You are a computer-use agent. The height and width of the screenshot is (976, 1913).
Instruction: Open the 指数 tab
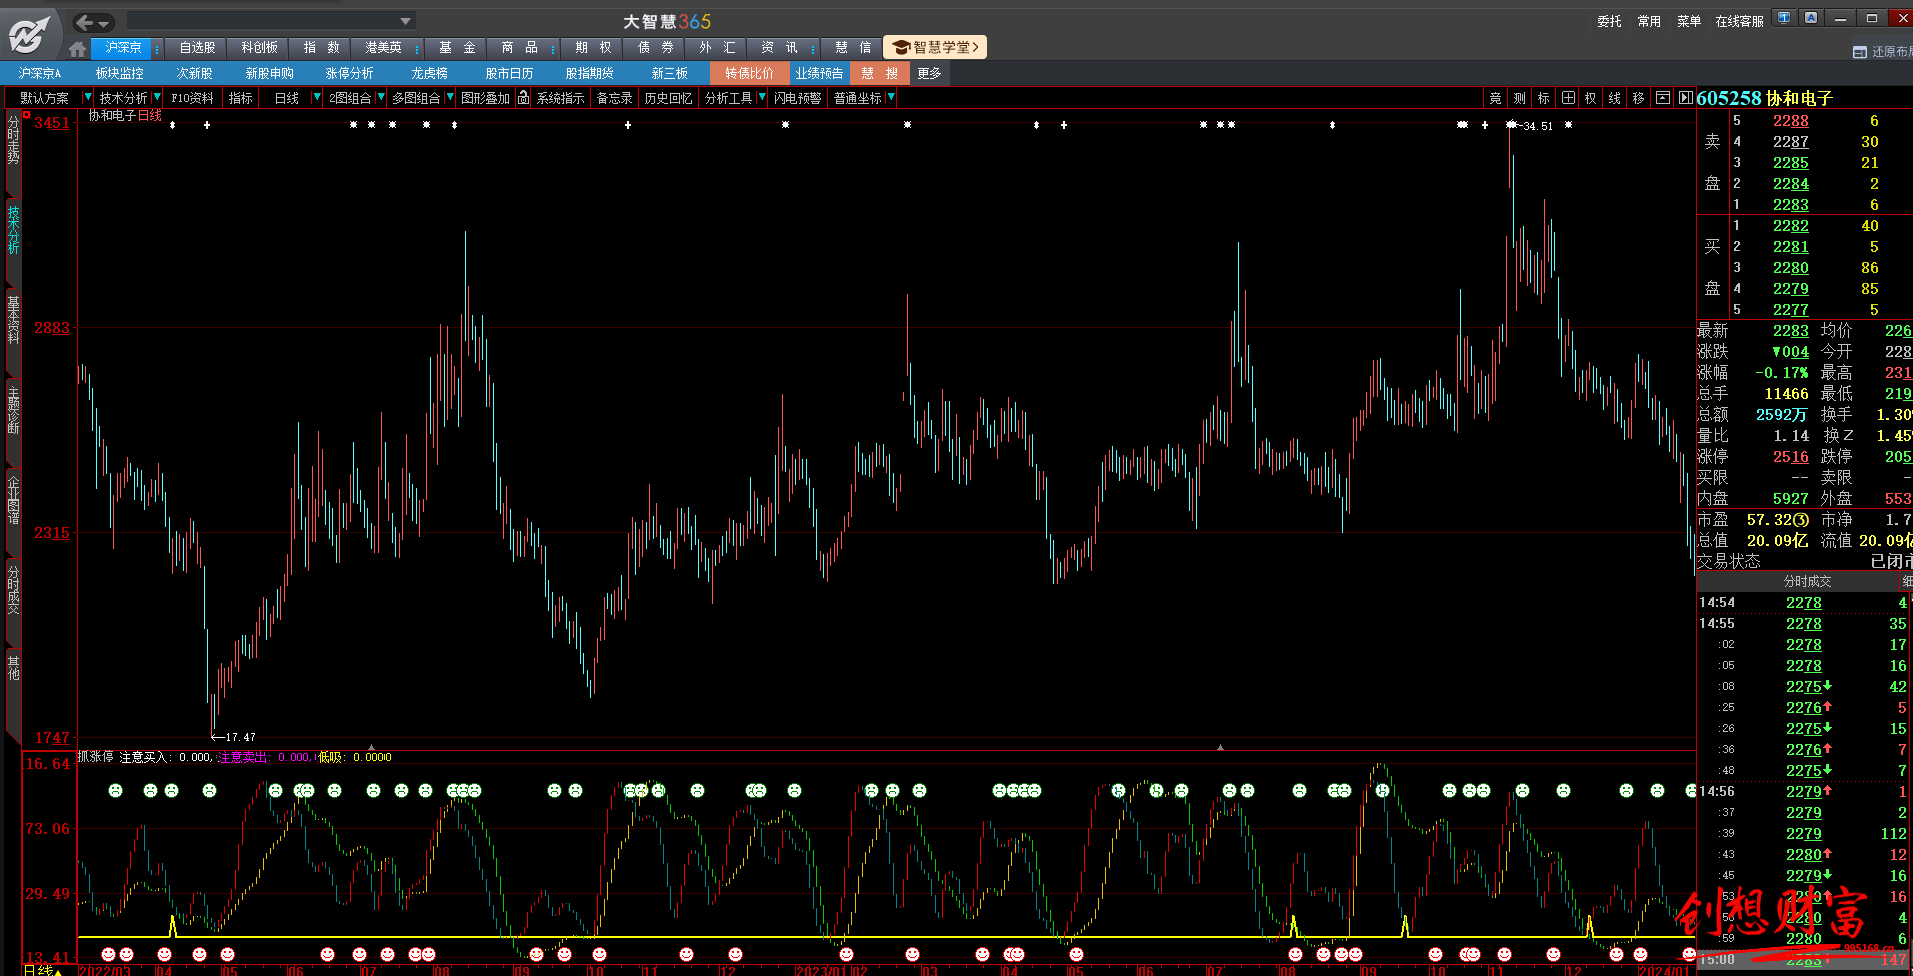[x=321, y=47]
